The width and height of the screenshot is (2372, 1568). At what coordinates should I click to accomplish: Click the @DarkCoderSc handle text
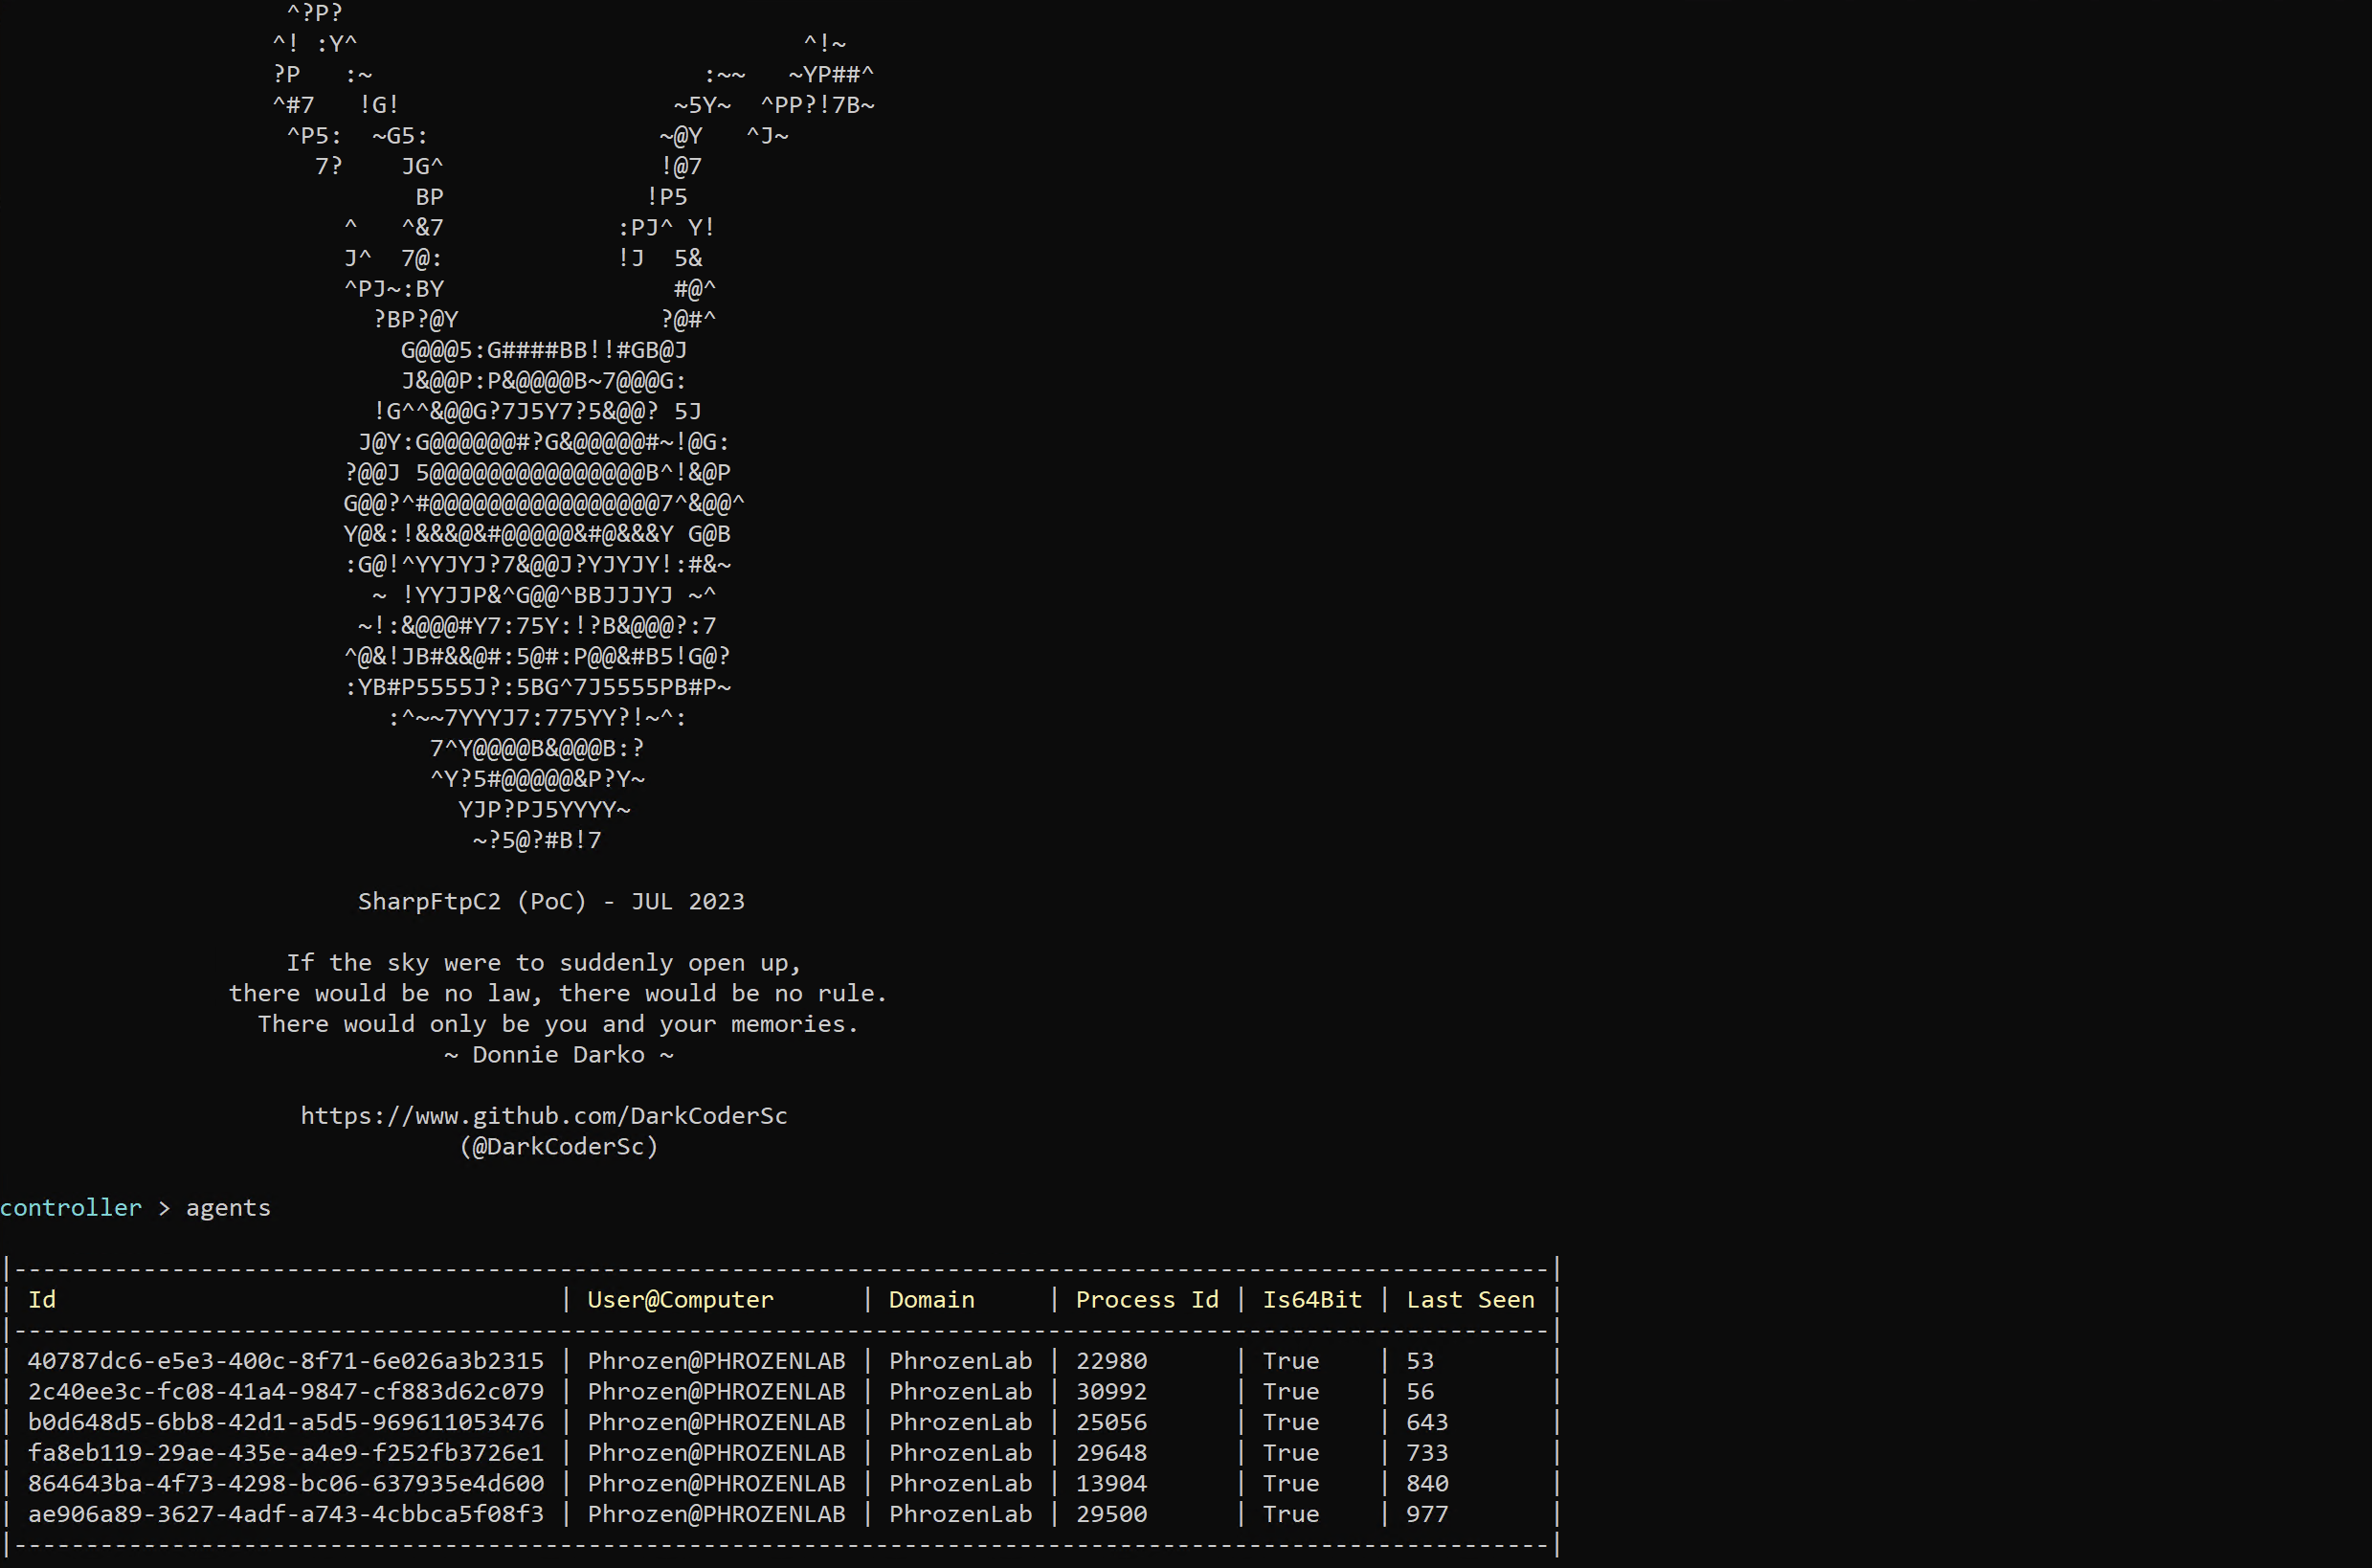(x=558, y=1147)
